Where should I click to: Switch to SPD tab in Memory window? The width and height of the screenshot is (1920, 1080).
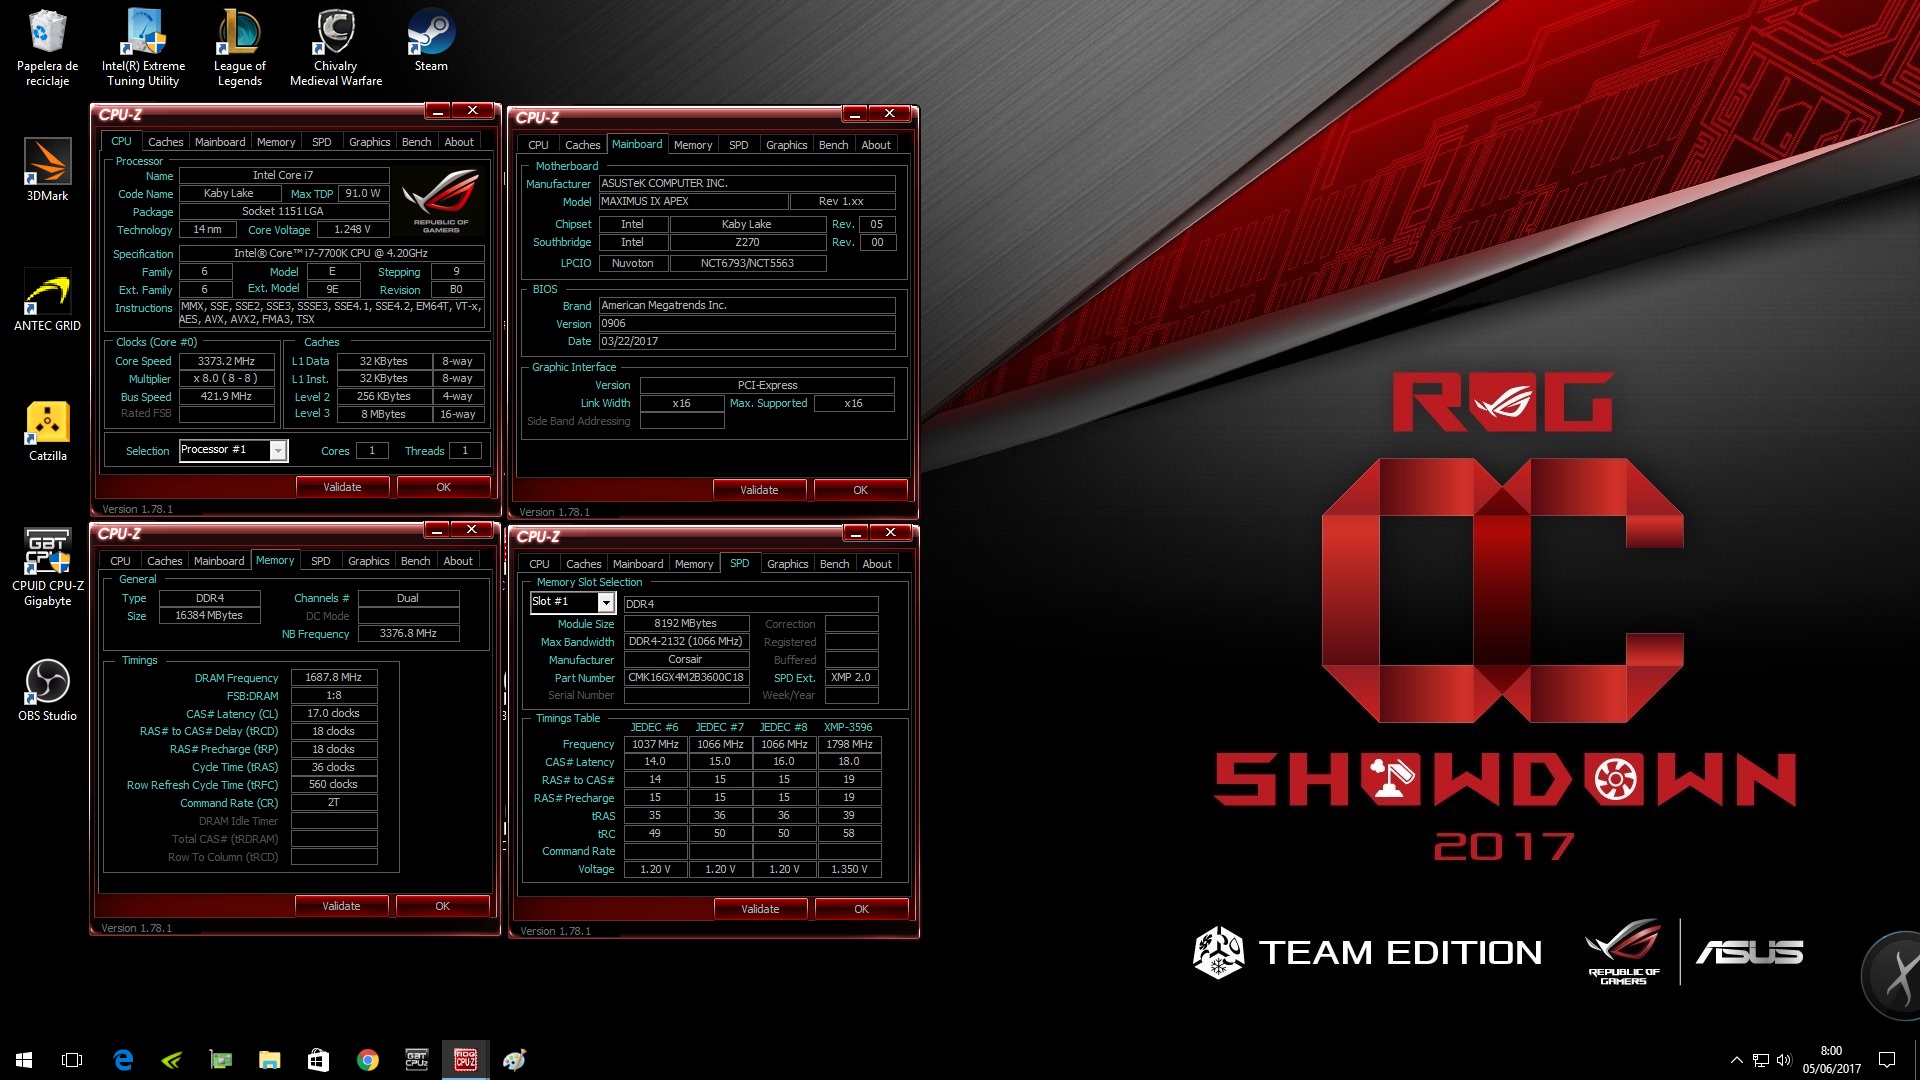click(320, 561)
